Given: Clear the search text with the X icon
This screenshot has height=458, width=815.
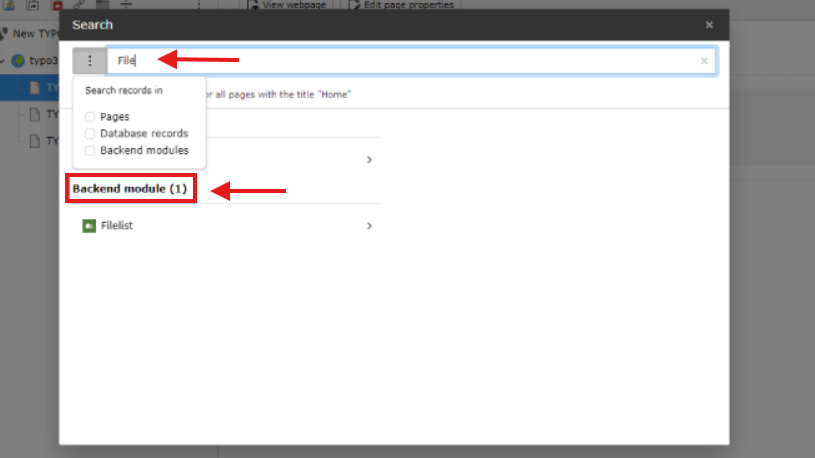Looking at the screenshot, I should pos(704,61).
